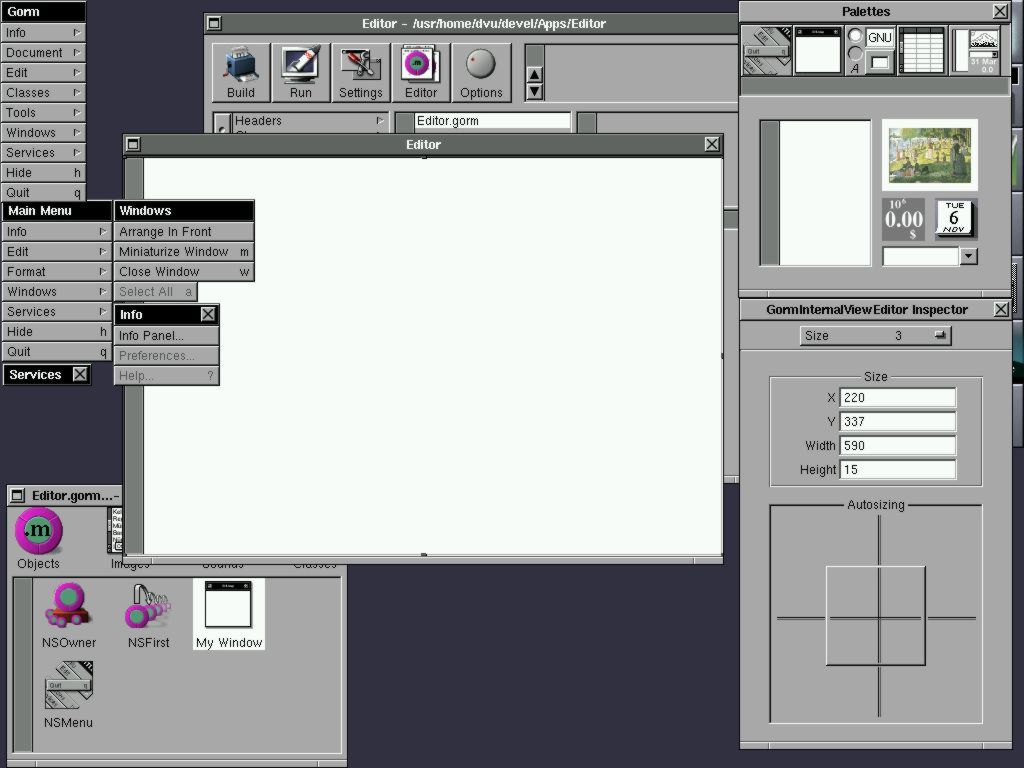Viewport: 1024px width, 768px height.
Task: Click the Build toolbar icon
Action: 241,72
